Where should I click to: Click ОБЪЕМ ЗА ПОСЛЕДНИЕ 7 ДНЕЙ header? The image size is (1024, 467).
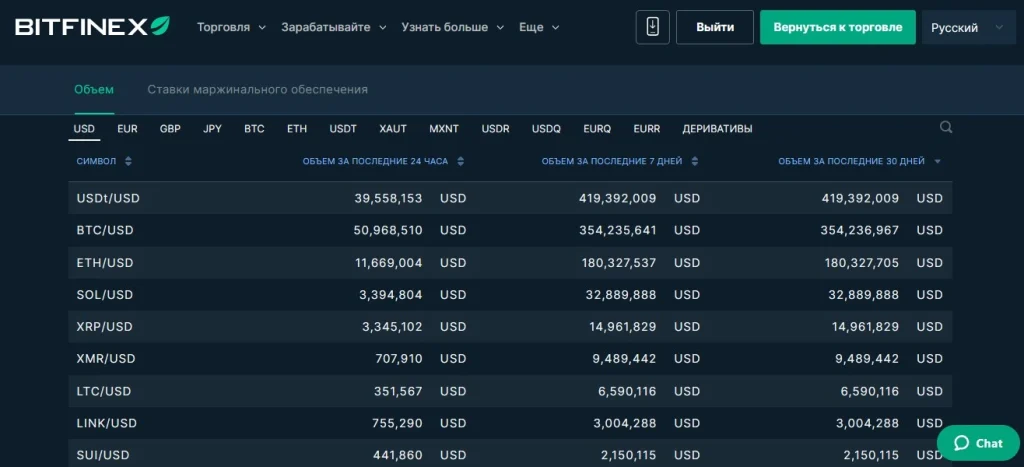click(x=612, y=161)
